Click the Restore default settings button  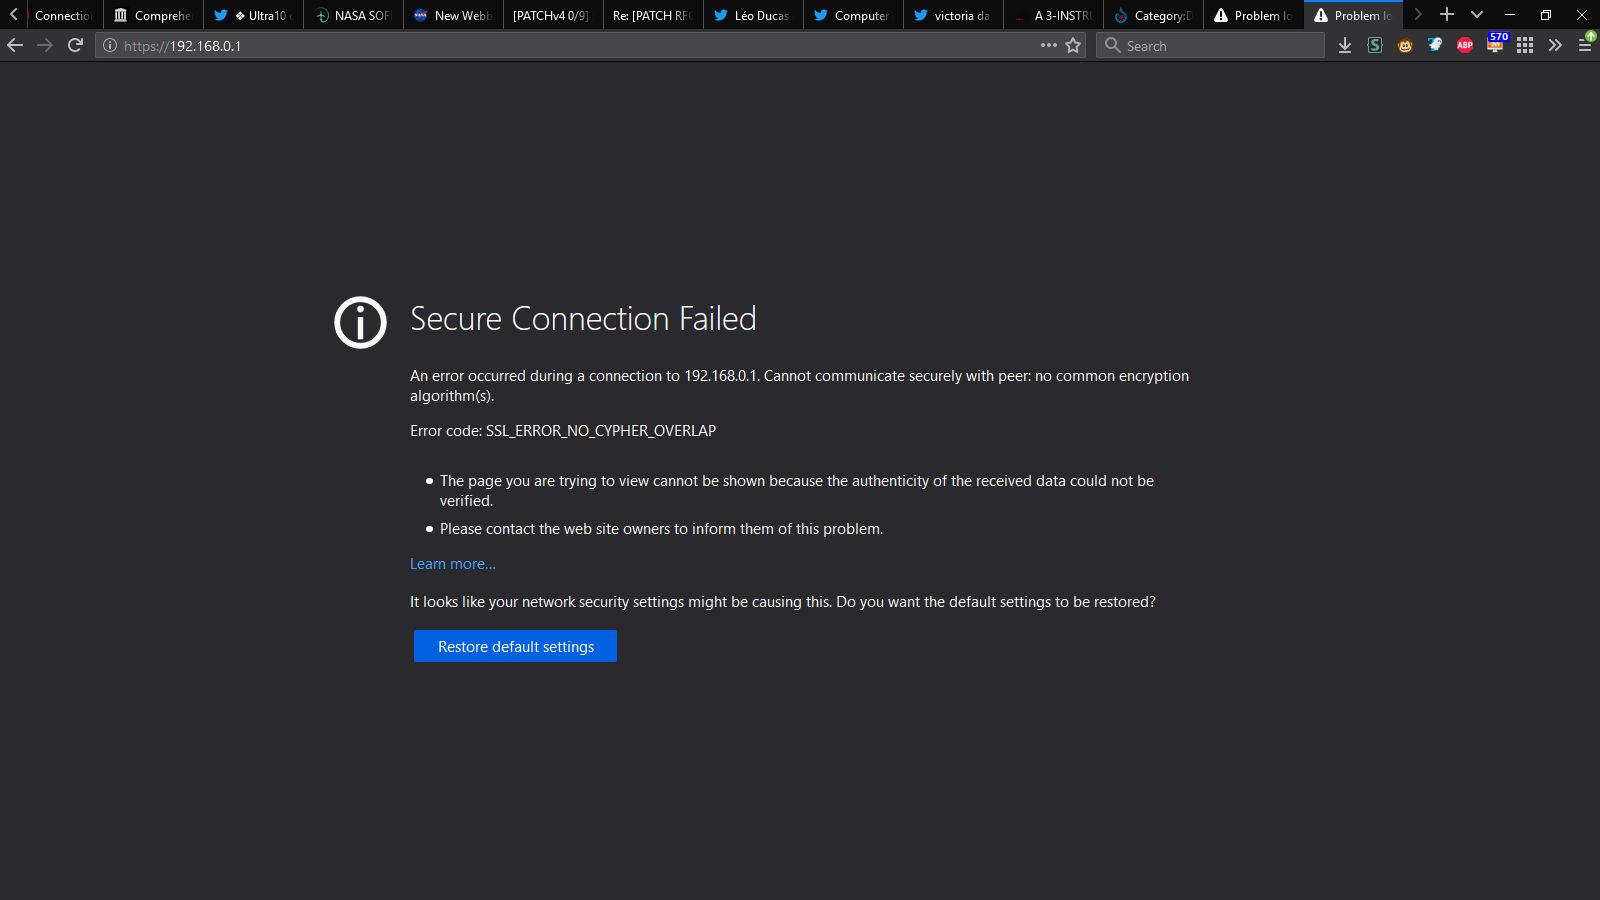coord(515,646)
